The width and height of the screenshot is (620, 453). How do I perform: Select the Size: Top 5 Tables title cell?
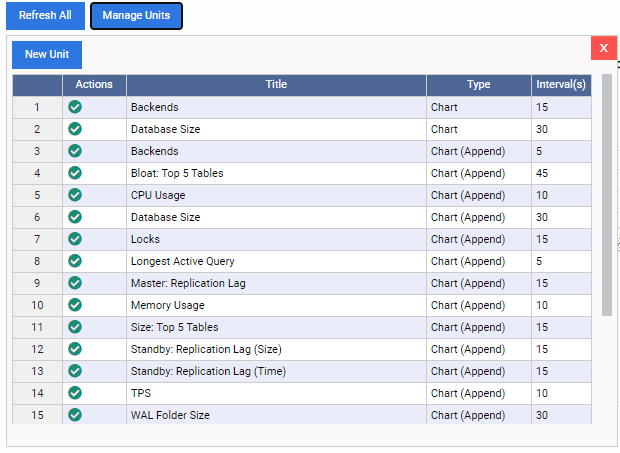[175, 327]
